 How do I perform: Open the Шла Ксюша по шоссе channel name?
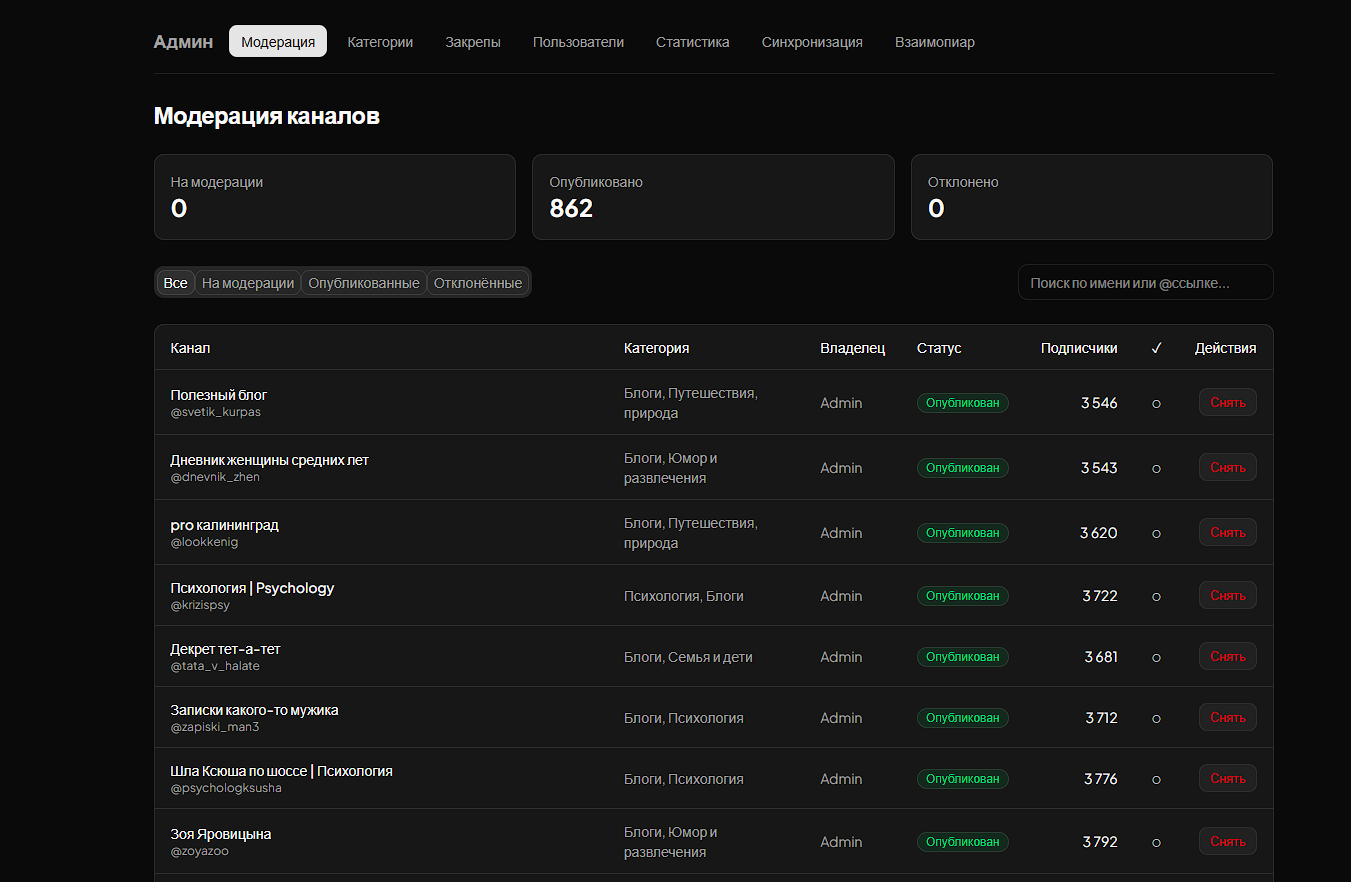coord(281,771)
